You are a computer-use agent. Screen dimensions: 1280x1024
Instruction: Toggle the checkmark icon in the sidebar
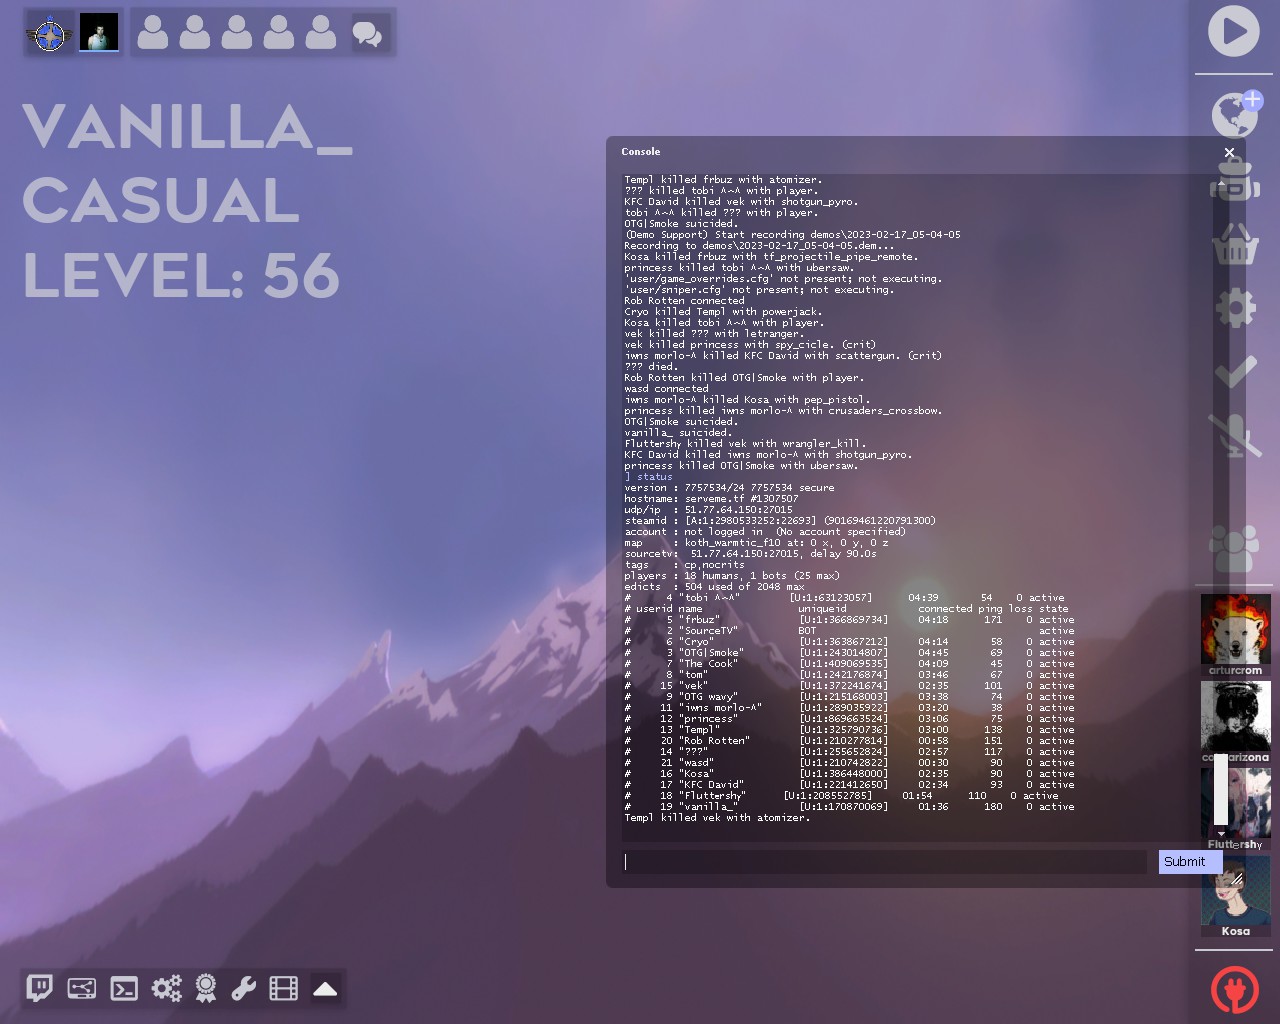[x=1235, y=372]
